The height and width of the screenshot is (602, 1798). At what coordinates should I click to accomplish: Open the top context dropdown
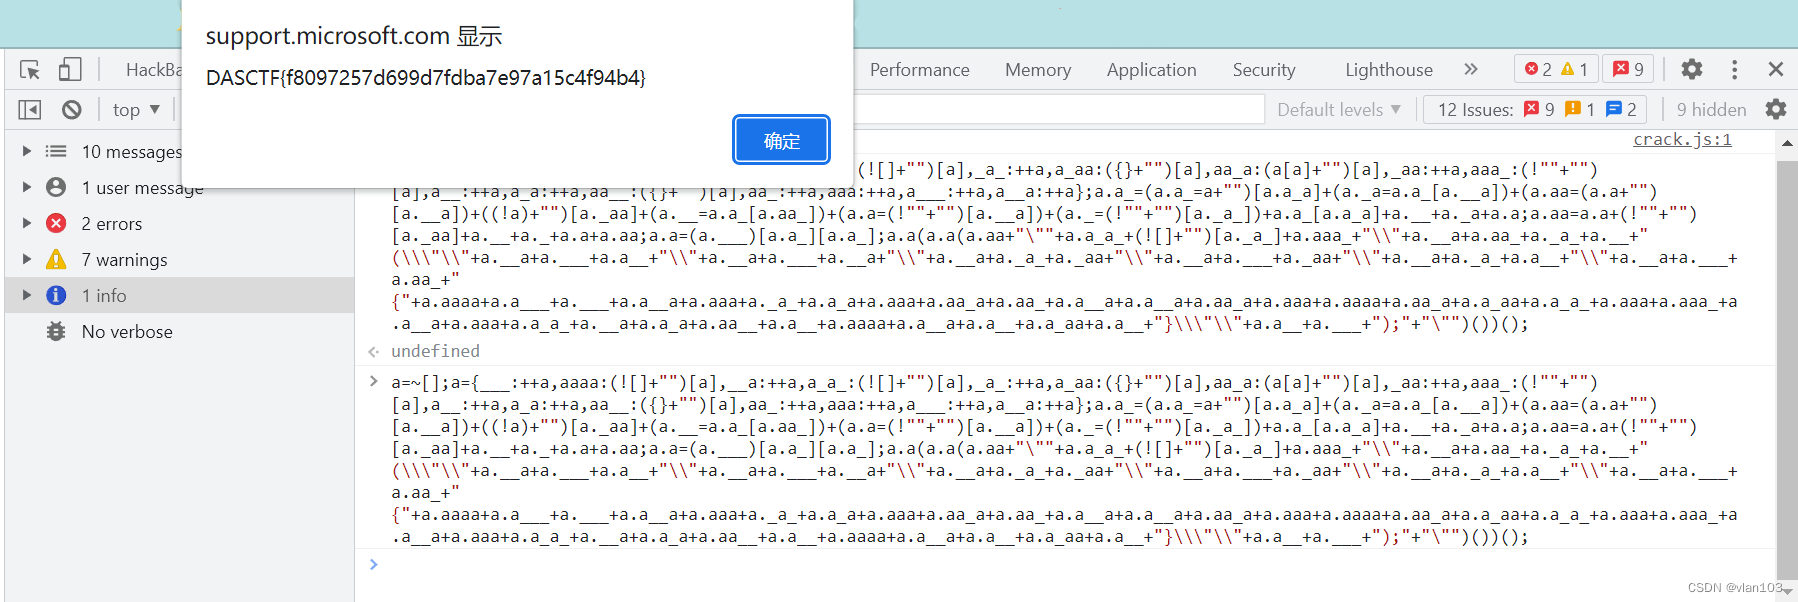136,110
